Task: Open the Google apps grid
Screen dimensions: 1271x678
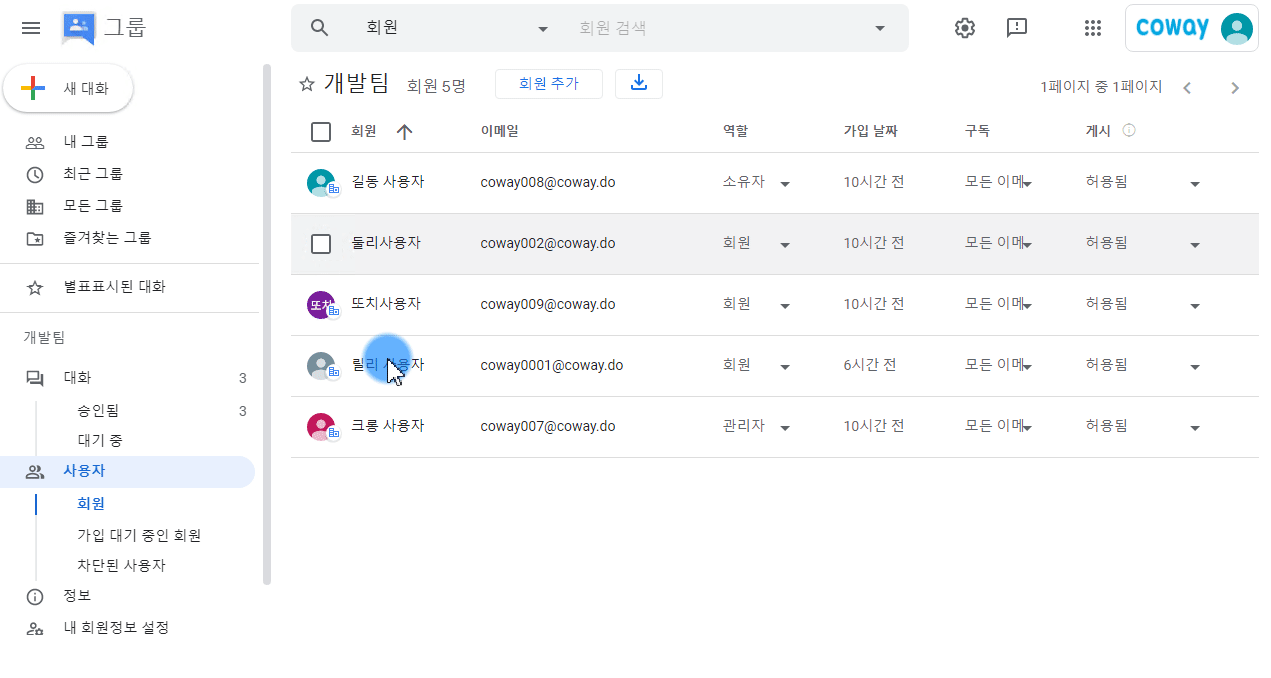Action: pyautogui.click(x=1093, y=28)
